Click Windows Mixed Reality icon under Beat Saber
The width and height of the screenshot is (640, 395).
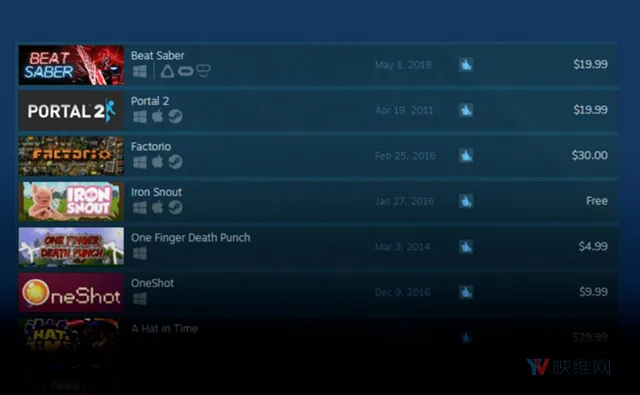point(203,71)
